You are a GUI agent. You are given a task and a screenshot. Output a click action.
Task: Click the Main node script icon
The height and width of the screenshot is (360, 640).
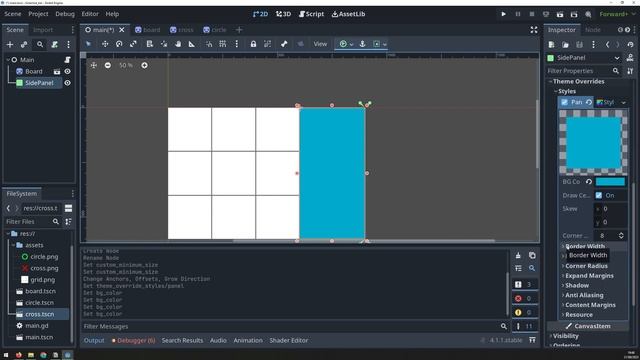click(67, 60)
